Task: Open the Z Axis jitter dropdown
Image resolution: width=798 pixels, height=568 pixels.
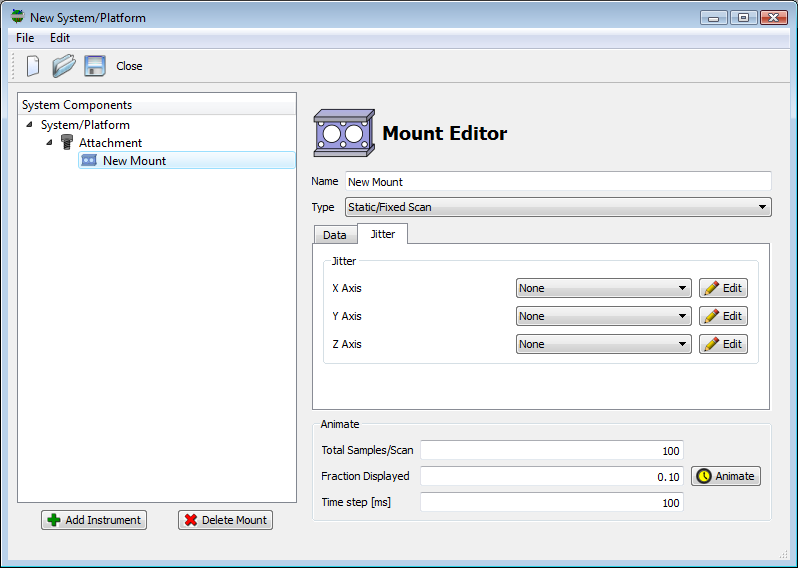Action: 604,344
